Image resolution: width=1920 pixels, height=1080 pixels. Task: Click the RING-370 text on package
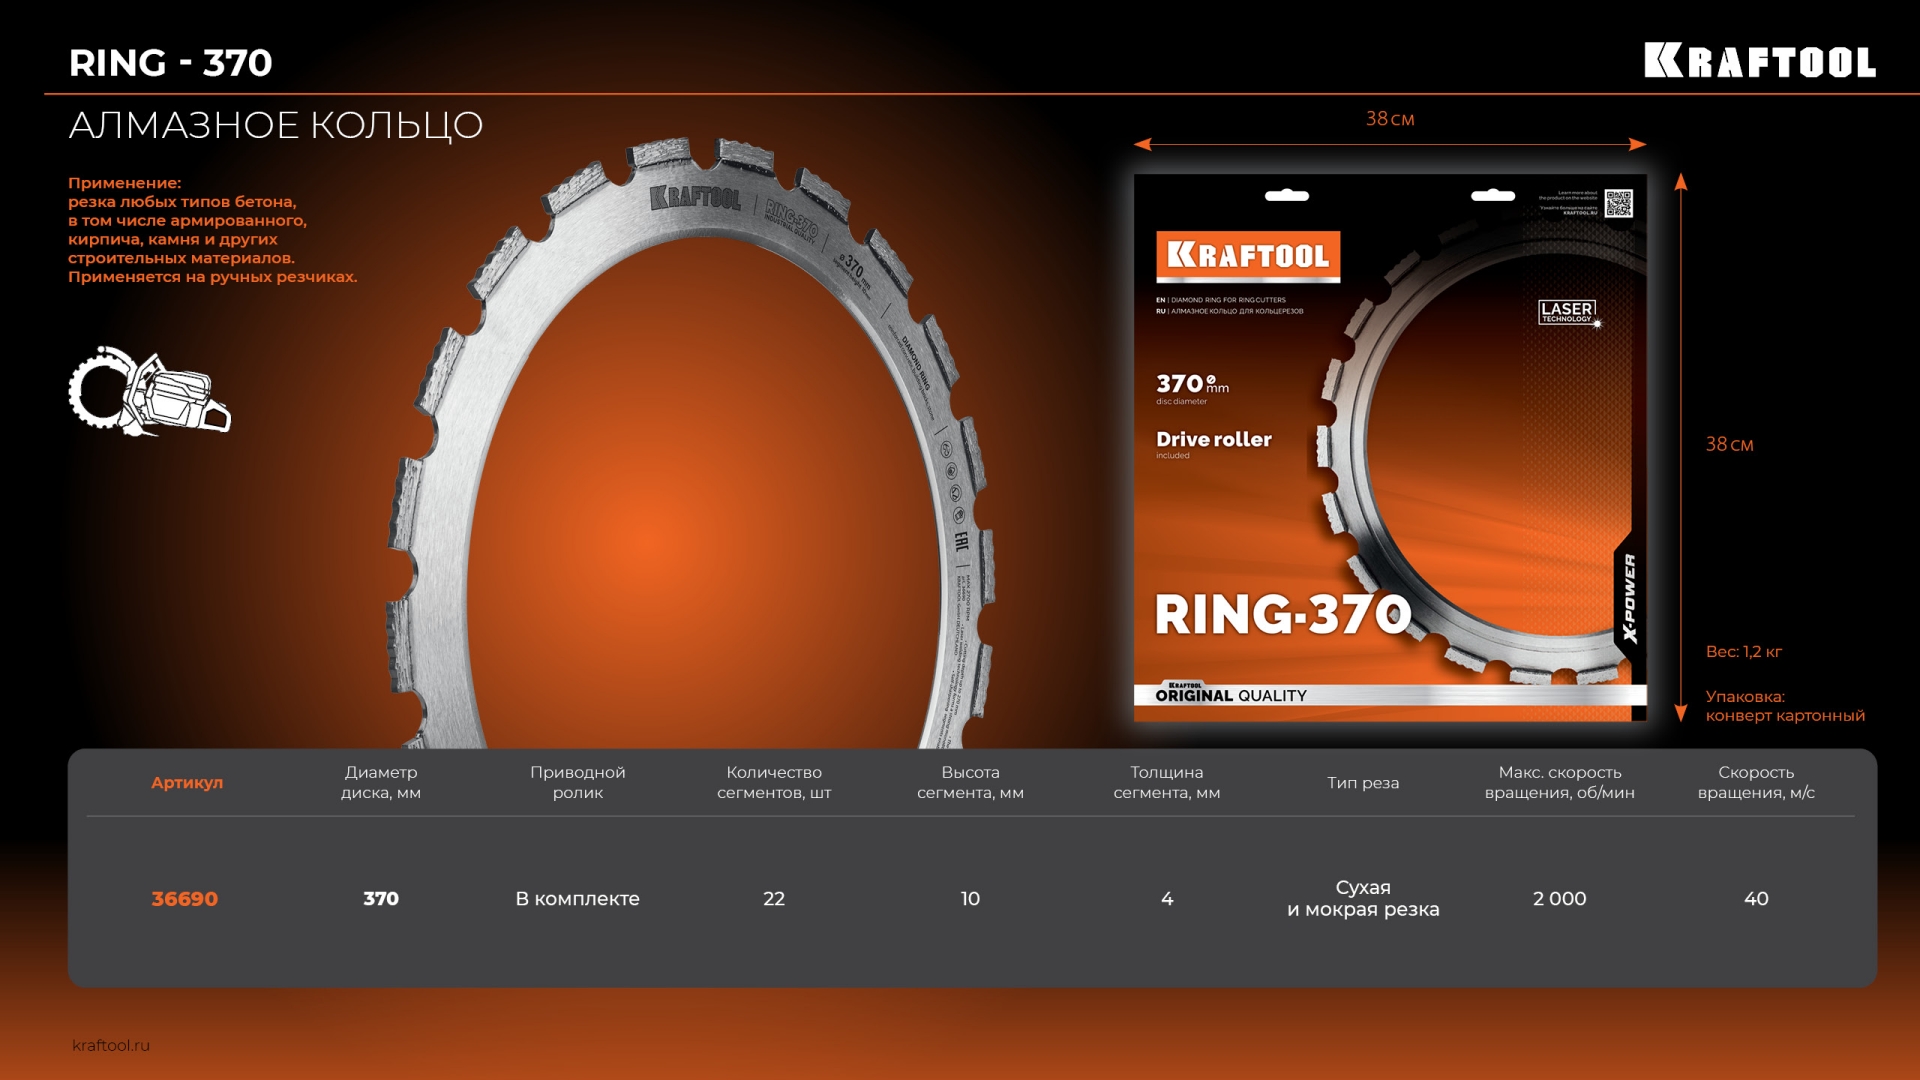pos(1283,614)
